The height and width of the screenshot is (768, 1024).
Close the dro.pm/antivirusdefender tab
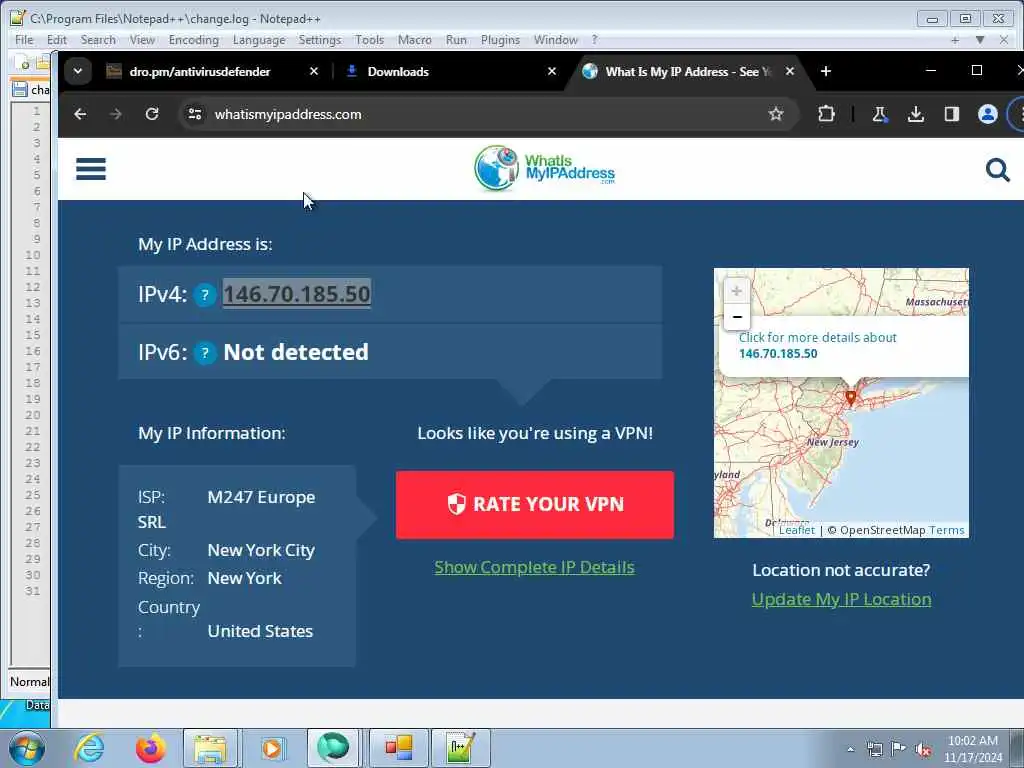tap(313, 71)
